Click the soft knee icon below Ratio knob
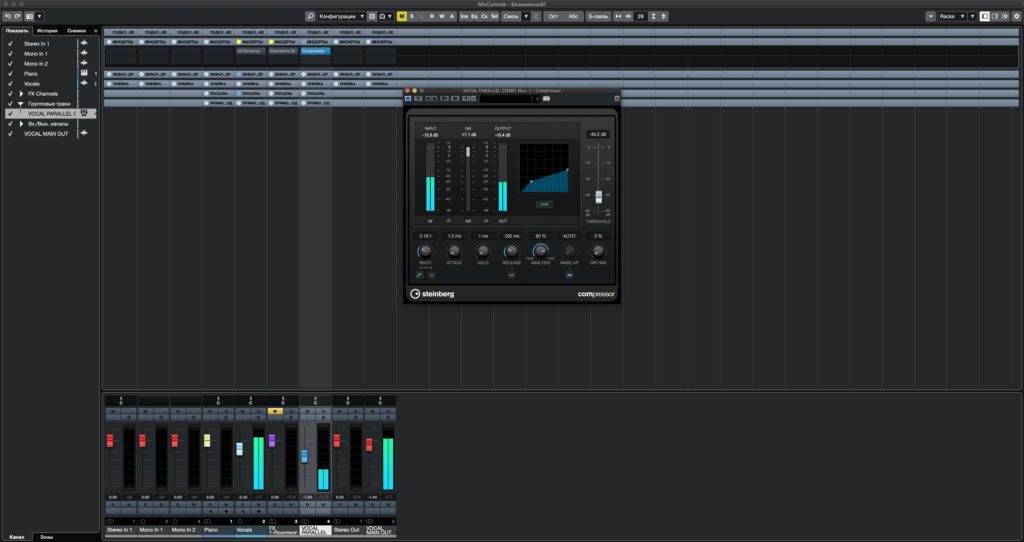Viewport: 1024px width, 542px height. [419, 276]
